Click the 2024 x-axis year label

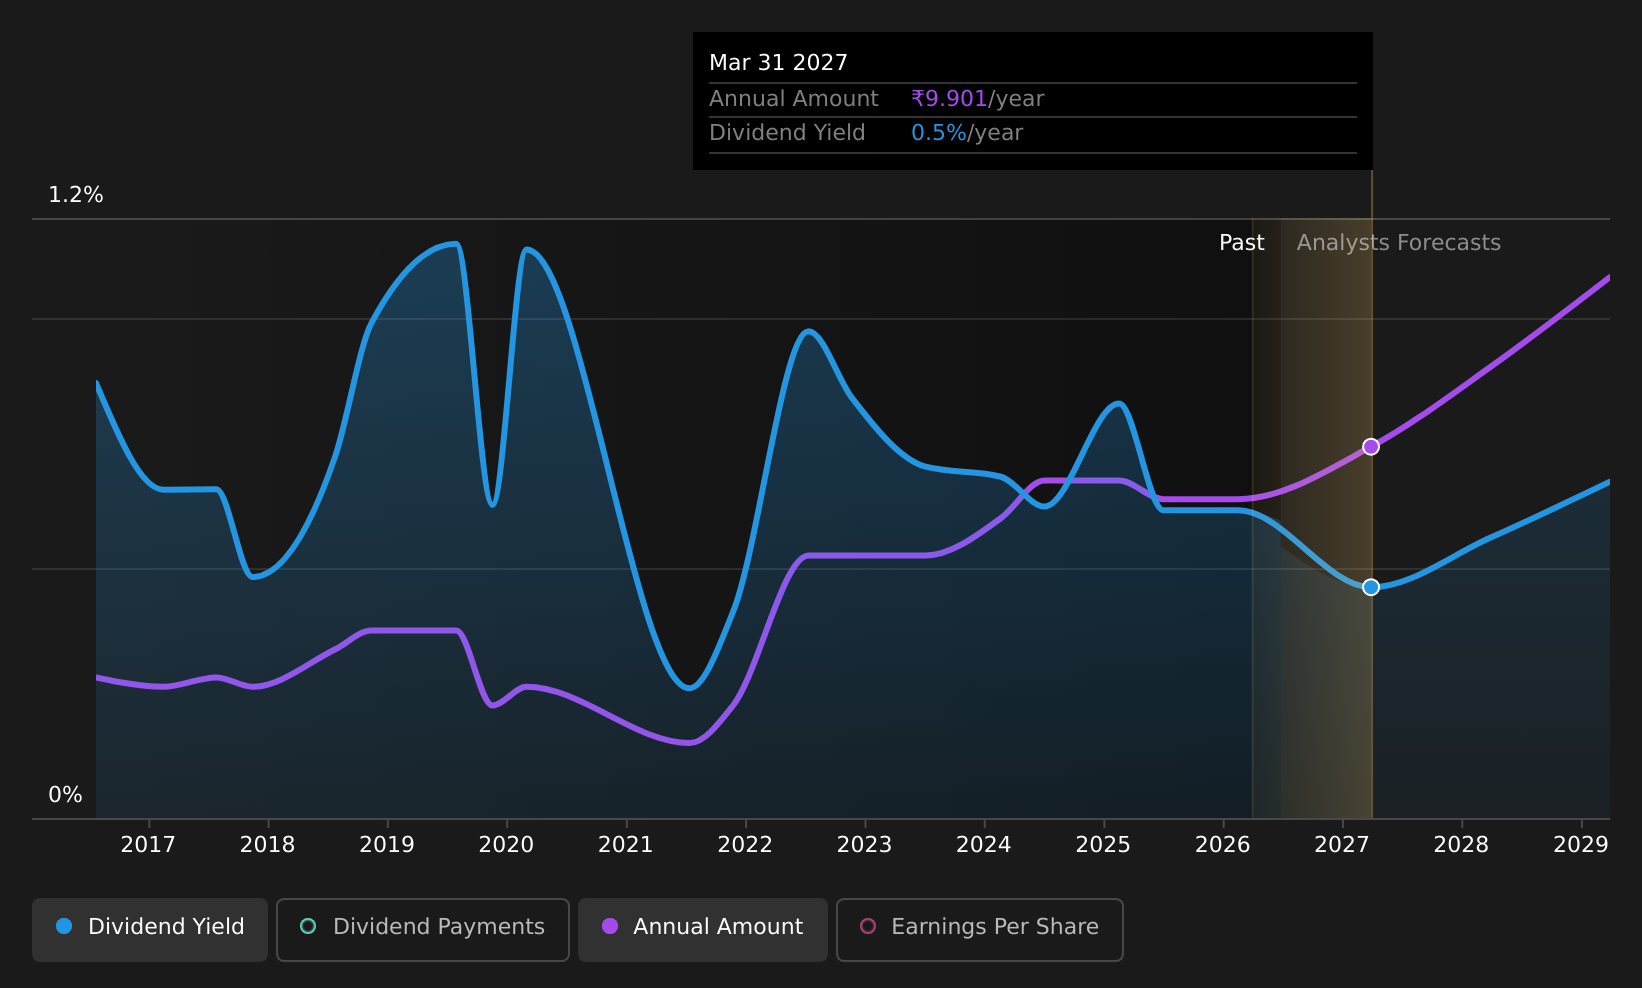click(984, 845)
